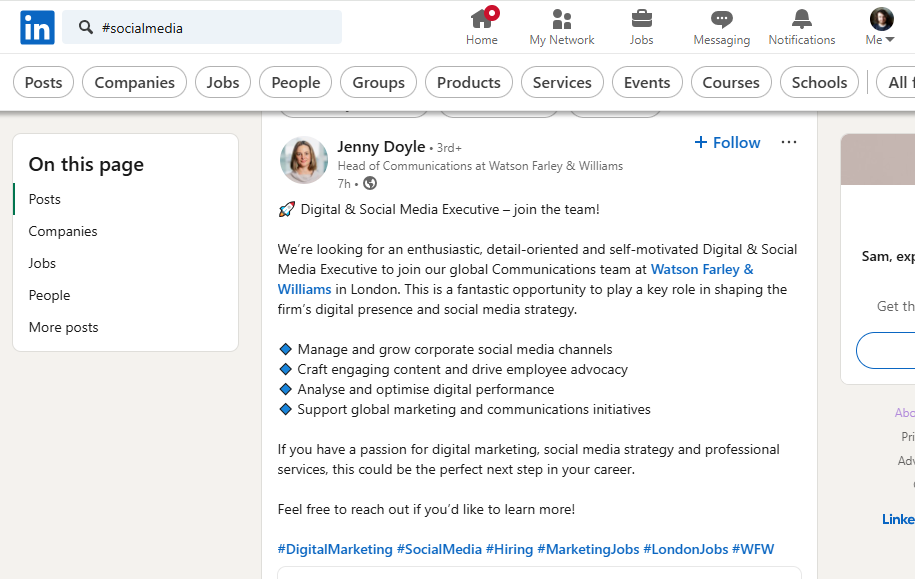
Task: Click the 'On this page' heading
Action: [x=86, y=165]
